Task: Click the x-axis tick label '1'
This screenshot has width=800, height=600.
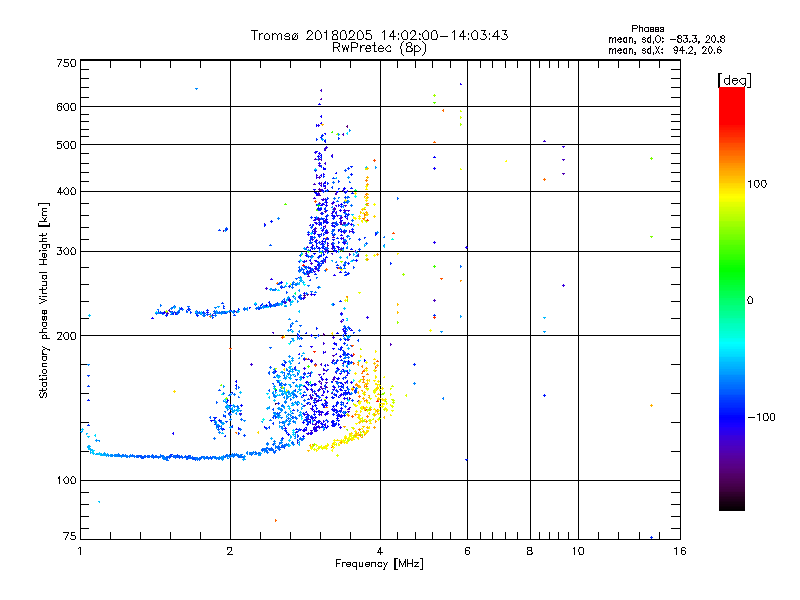Action: [x=80, y=551]
